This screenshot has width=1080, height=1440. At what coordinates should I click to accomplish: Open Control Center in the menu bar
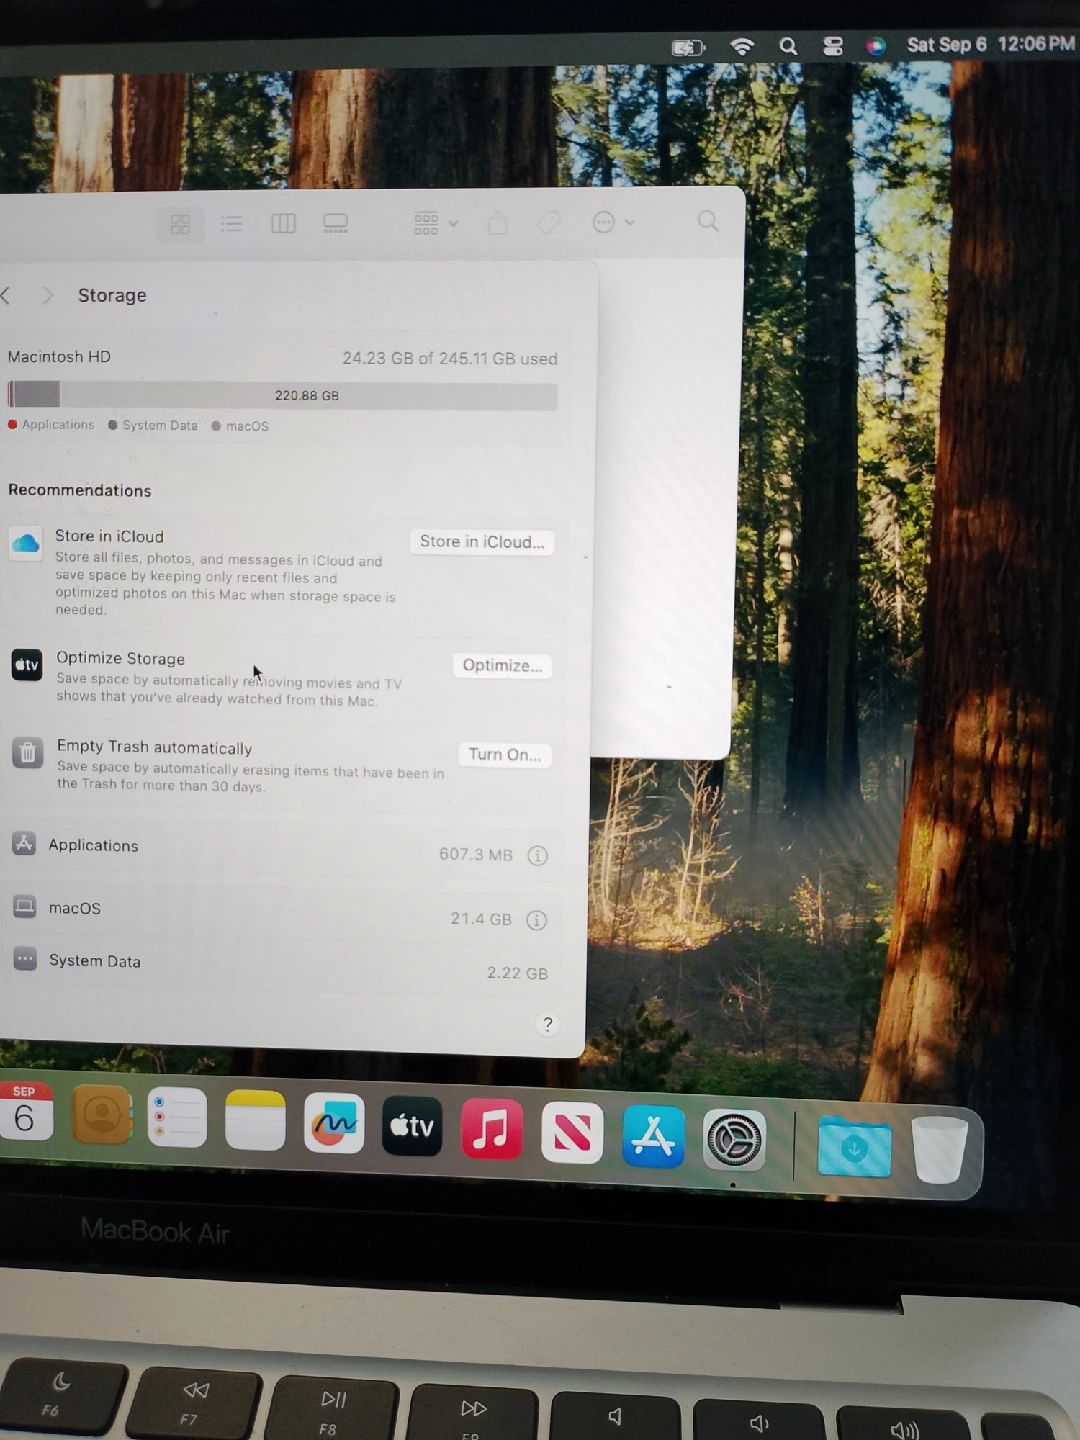coord(832,46)
